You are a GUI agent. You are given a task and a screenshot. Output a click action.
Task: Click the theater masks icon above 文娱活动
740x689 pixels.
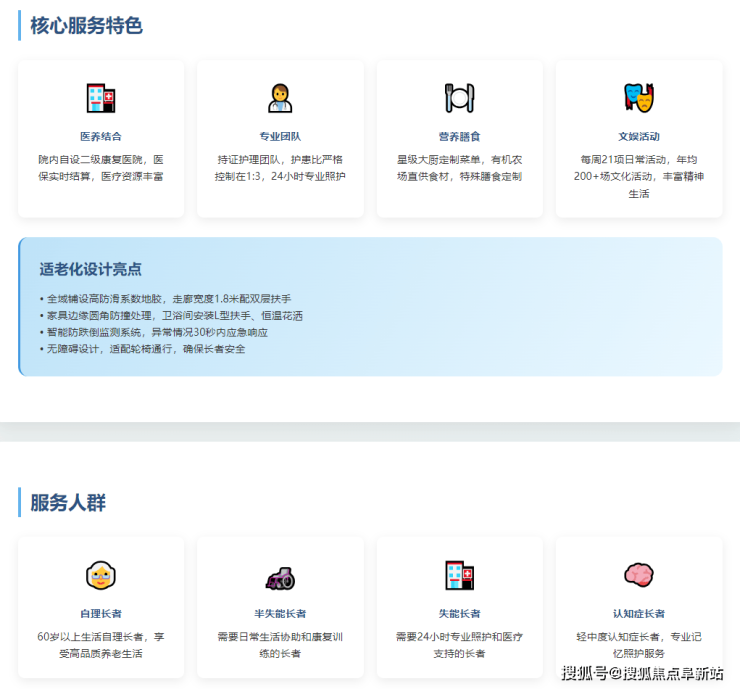(638, 98)
